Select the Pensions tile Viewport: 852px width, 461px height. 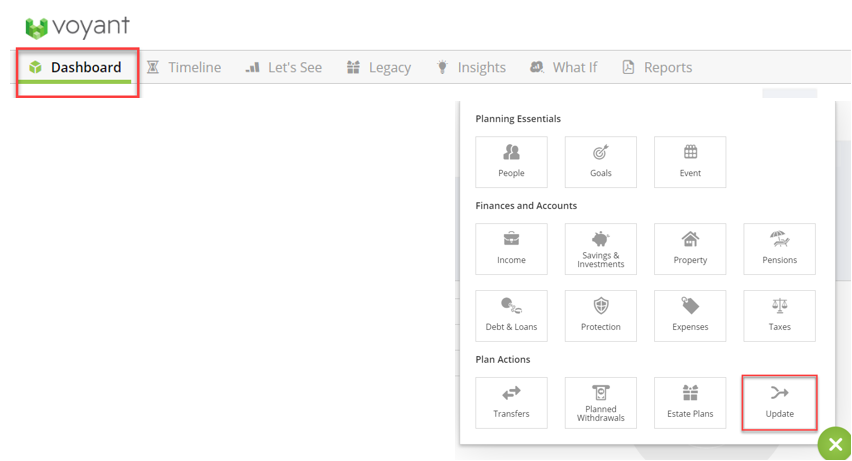coord(779,249)
